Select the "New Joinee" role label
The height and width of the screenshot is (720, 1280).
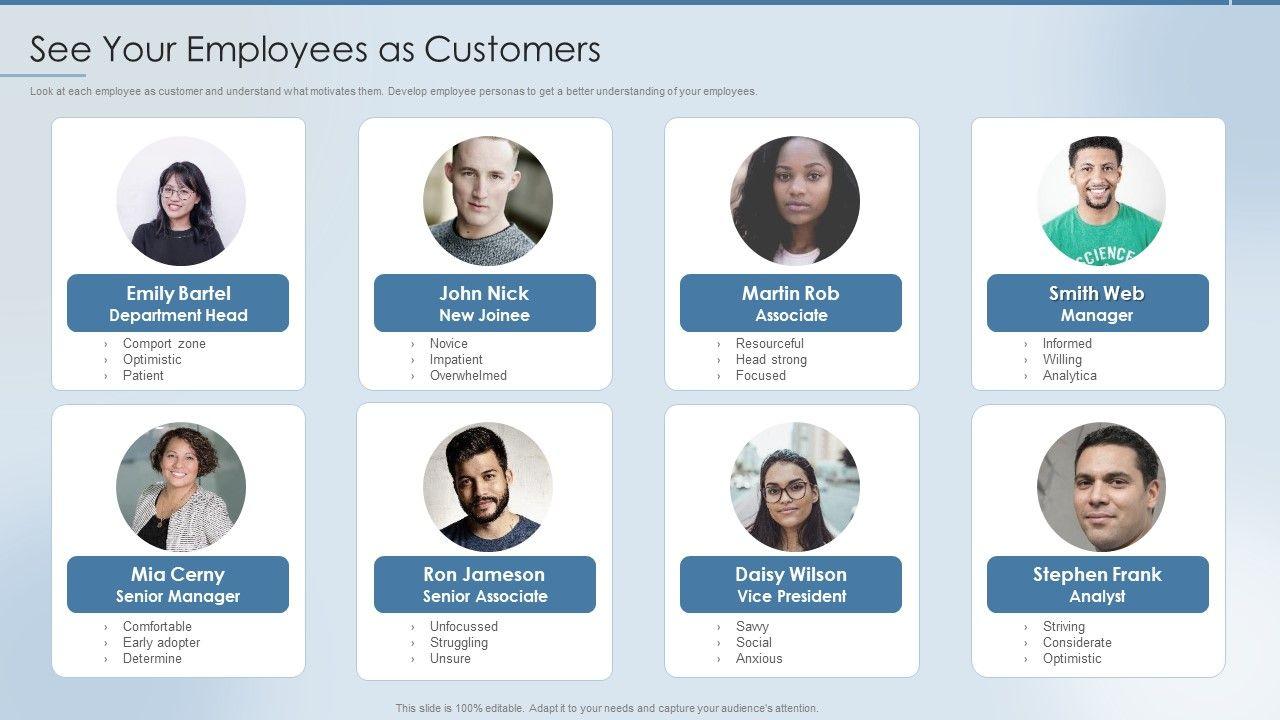tap(484, 315)
